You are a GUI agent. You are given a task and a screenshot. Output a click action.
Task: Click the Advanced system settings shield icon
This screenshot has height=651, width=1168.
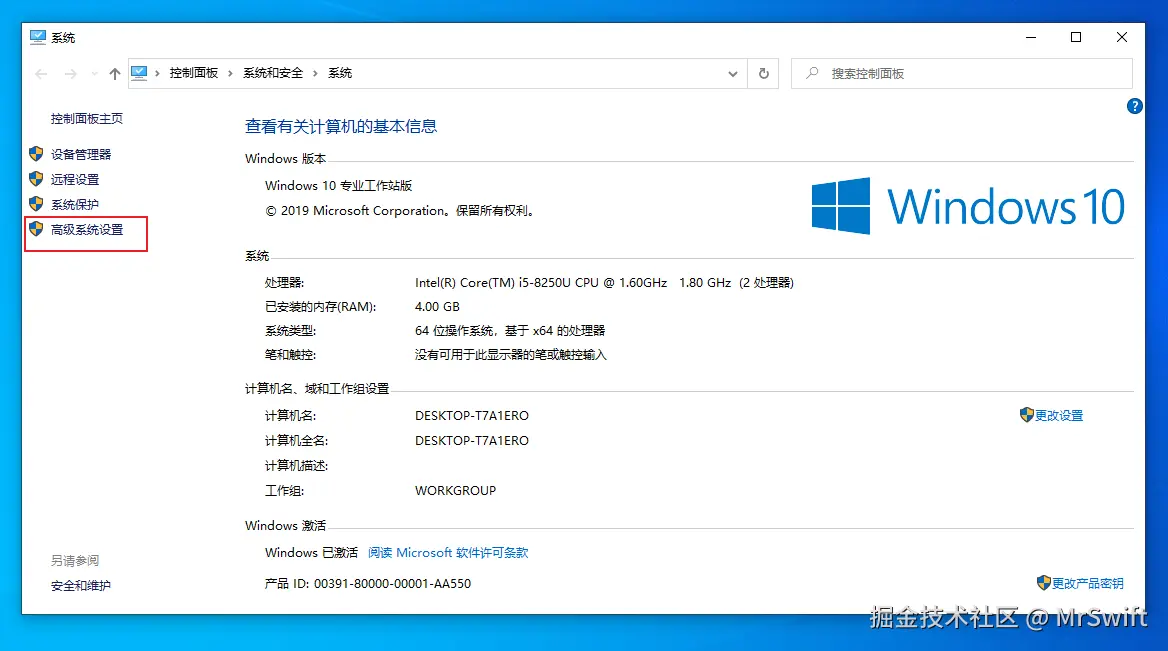[x=36, y=229]
